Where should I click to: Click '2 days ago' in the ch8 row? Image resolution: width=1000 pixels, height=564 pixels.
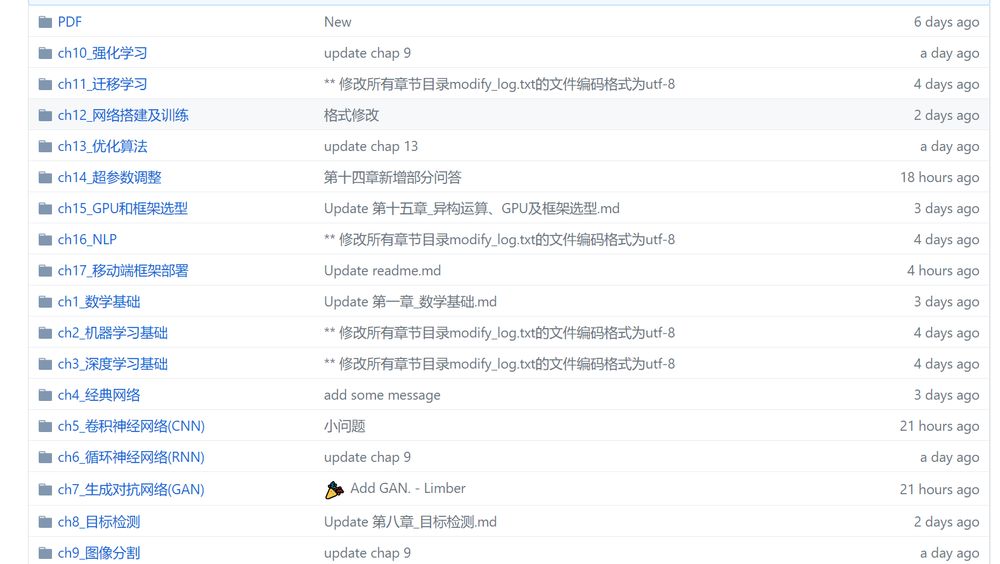coord(946,522)
